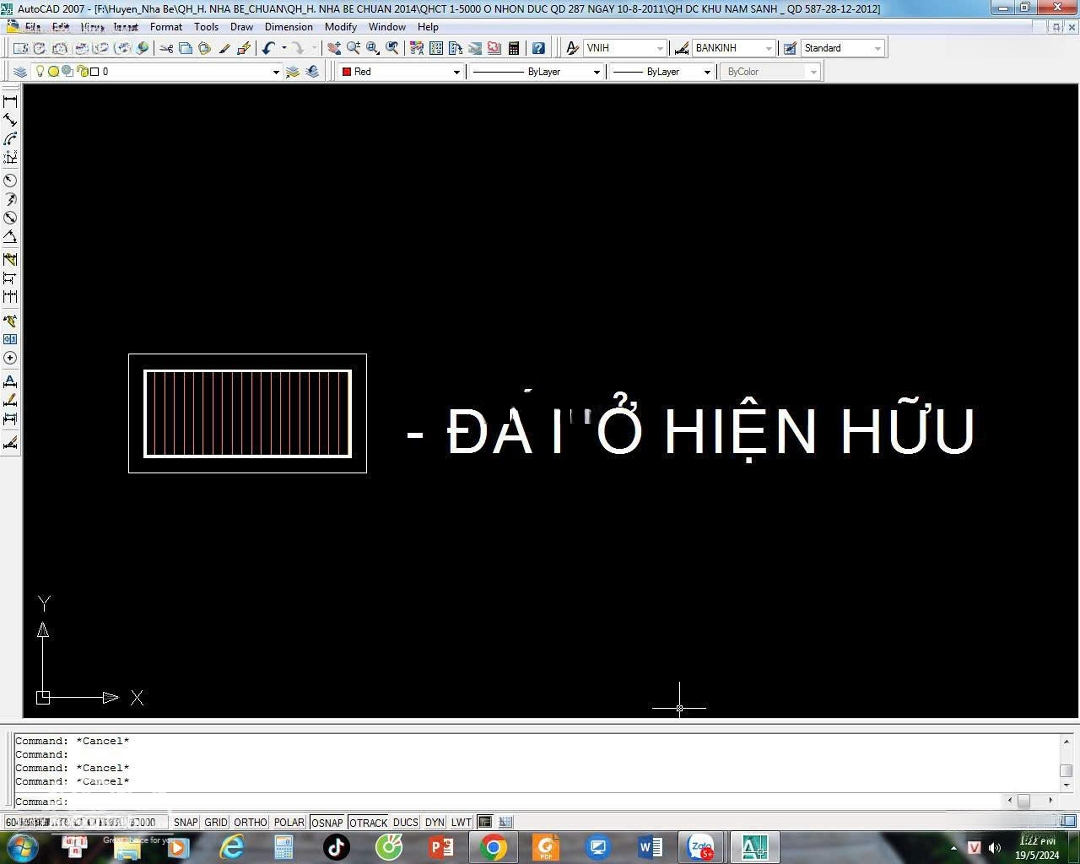Click the Undo arrow icon
Screen dimensions: 1080x864
[268, 48]
